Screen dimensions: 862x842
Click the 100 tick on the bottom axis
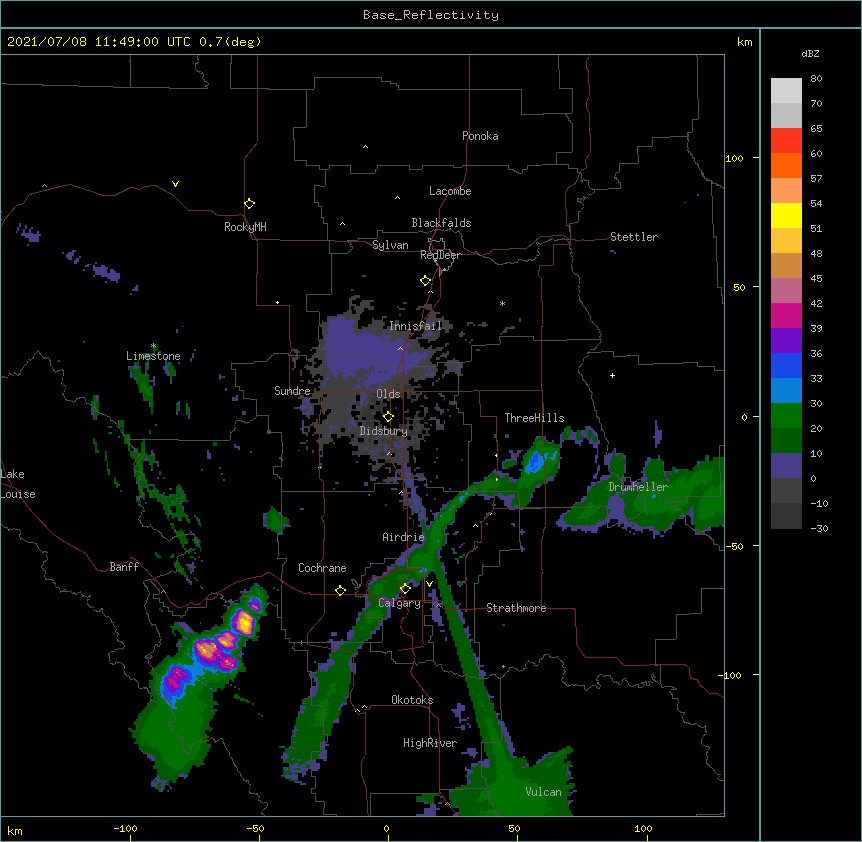643,828
